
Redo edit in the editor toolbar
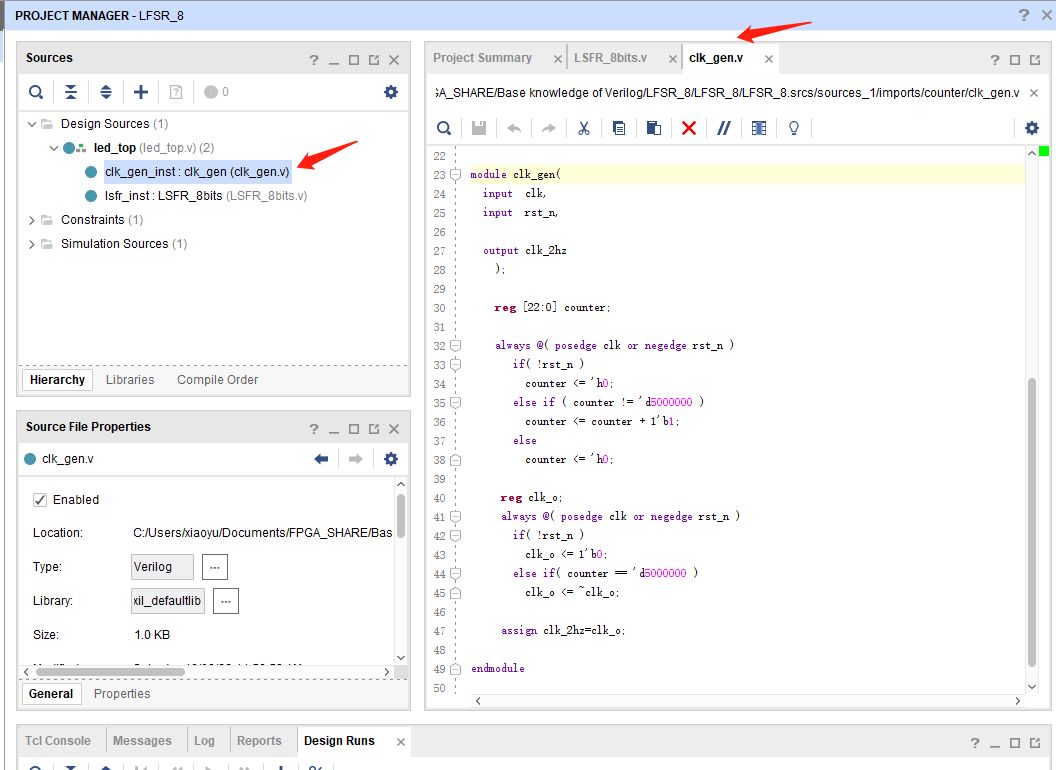pyautogui.click(x=549, y=128)
